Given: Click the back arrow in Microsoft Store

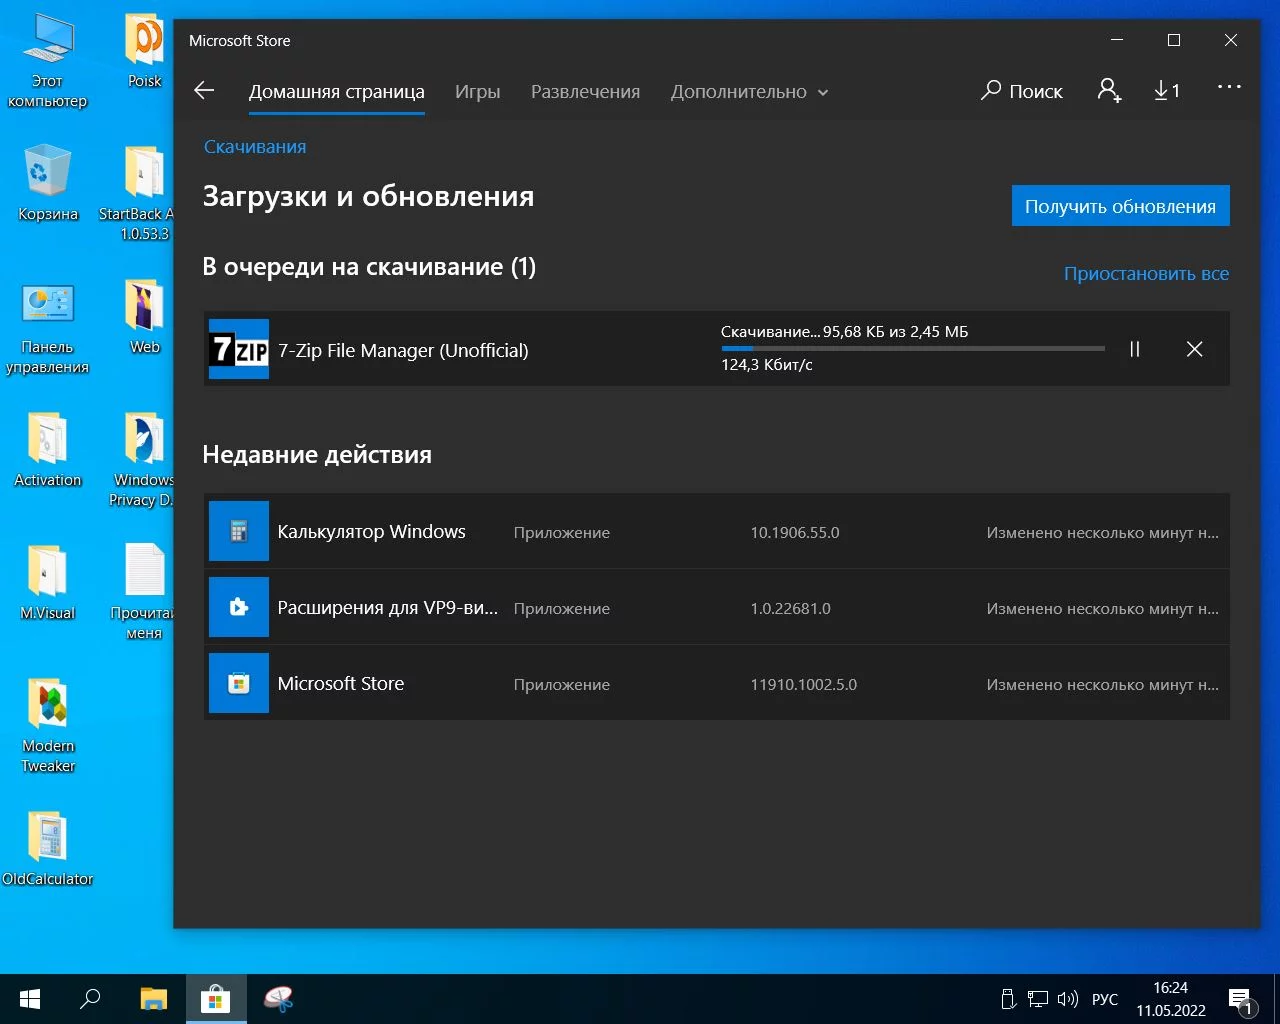Looking at the screenshot, I should (x=204, y=91).
